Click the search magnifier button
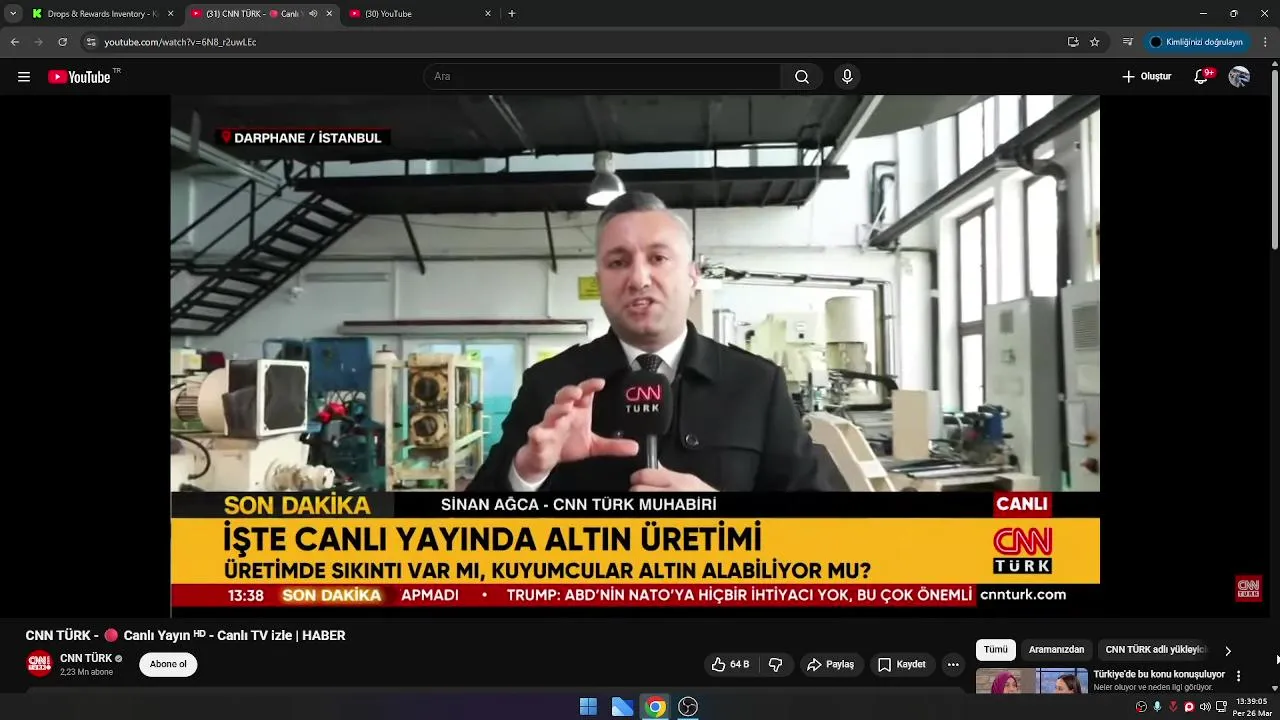1280x720 pixels. 802,77
